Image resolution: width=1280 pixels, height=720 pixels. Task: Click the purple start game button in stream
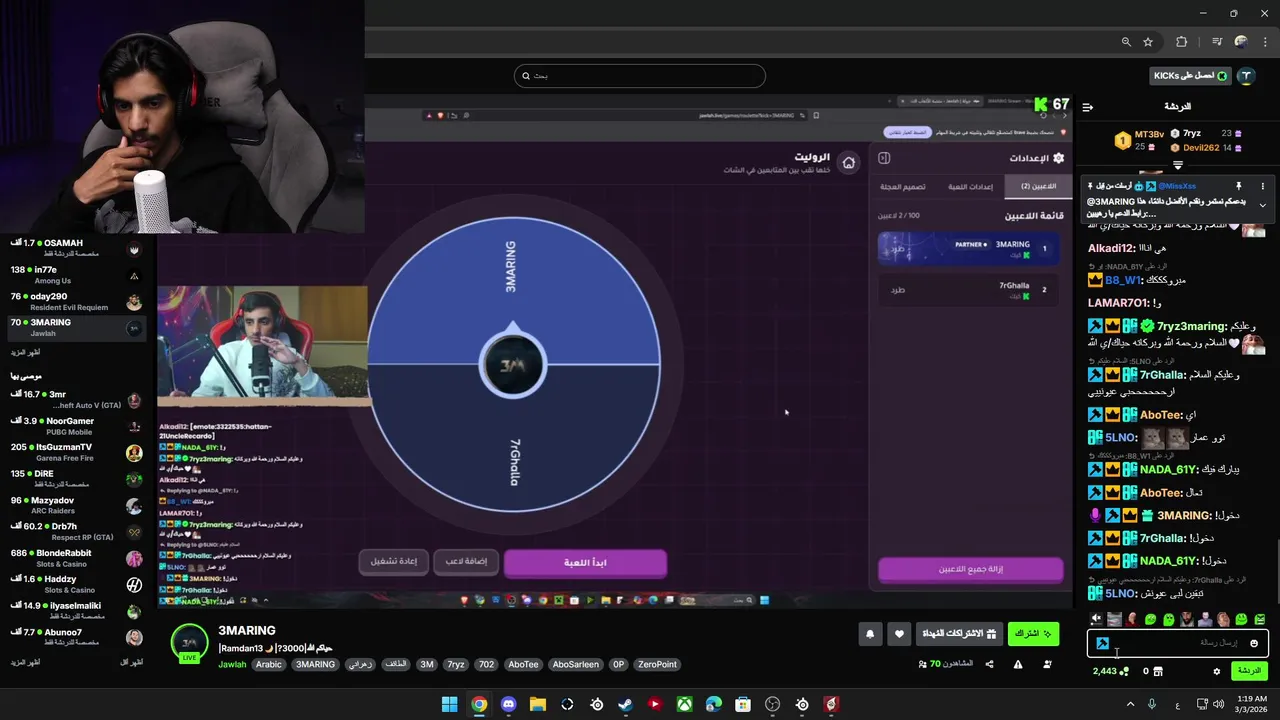coord(585,563)
